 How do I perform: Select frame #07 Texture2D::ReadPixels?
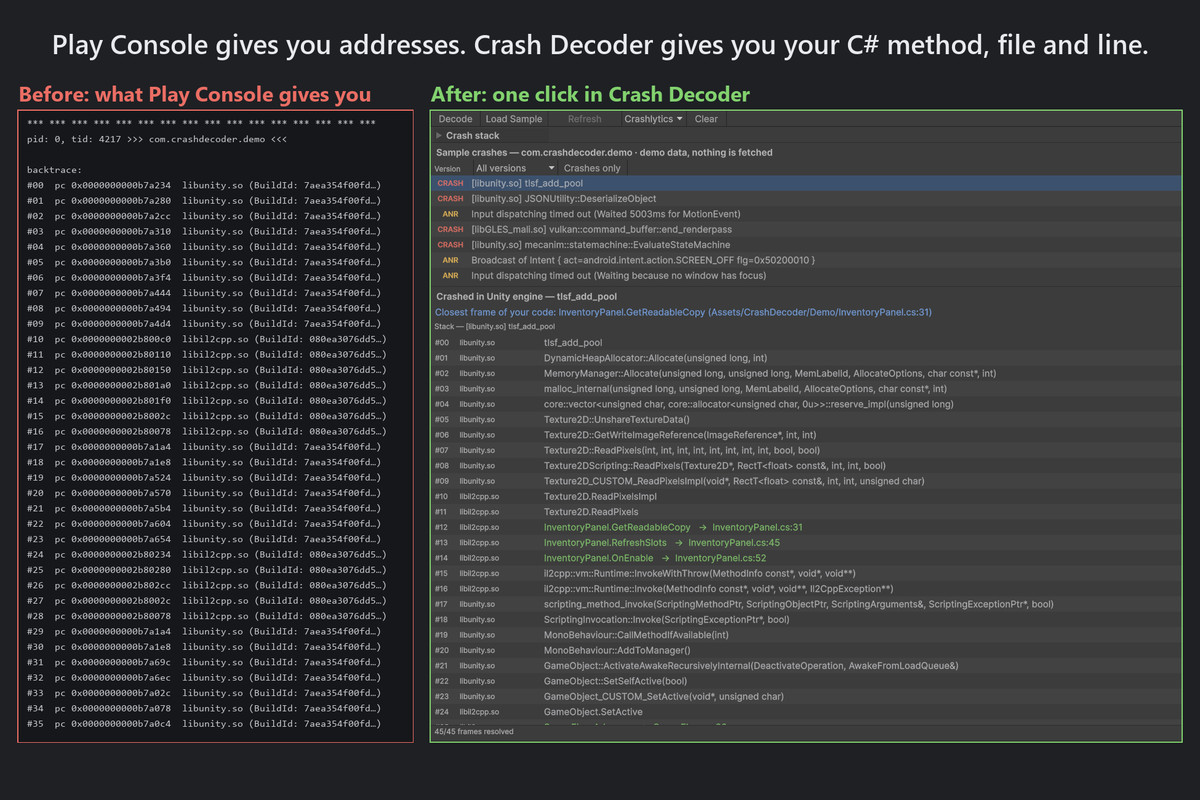point(807,450)
